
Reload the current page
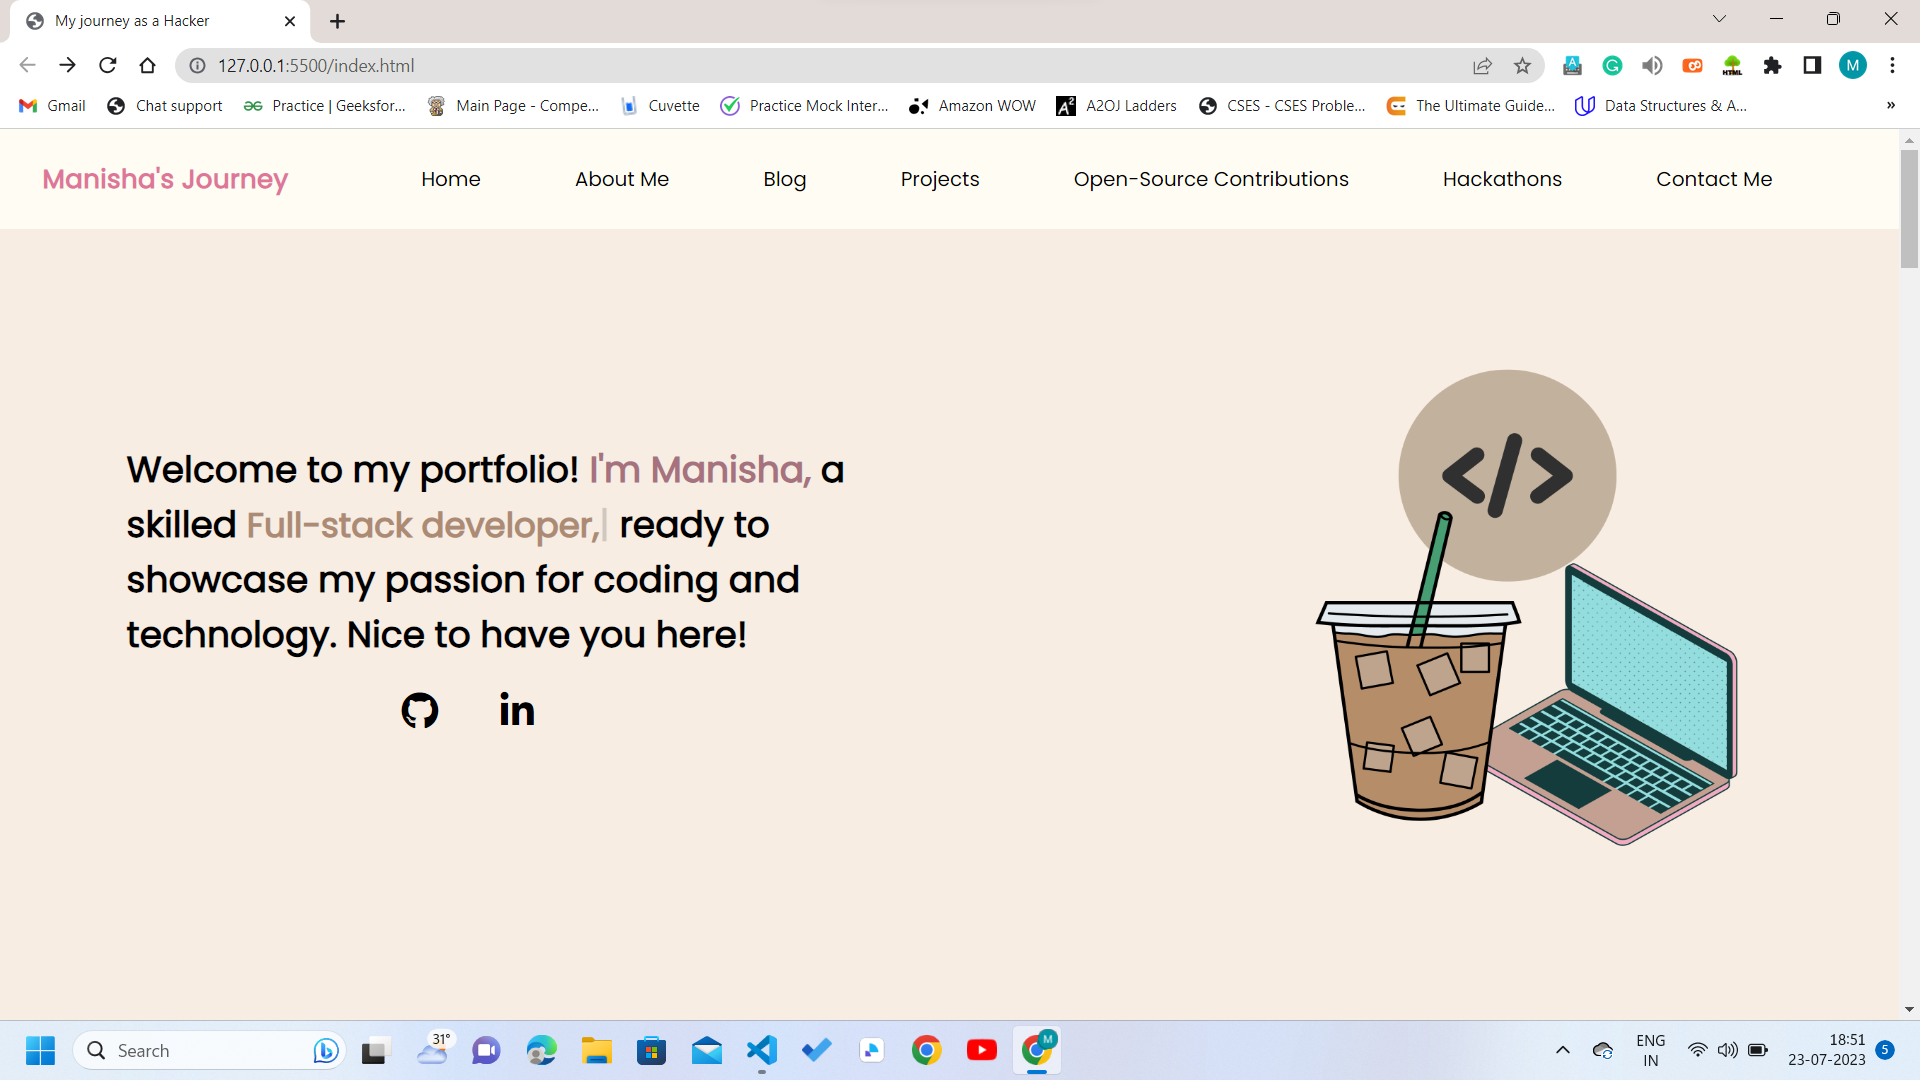[107, 65]
